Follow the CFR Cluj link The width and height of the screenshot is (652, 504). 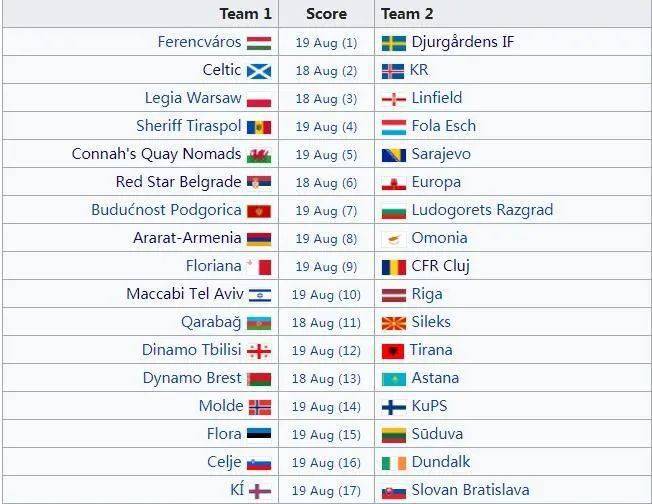tap(440, 266)
